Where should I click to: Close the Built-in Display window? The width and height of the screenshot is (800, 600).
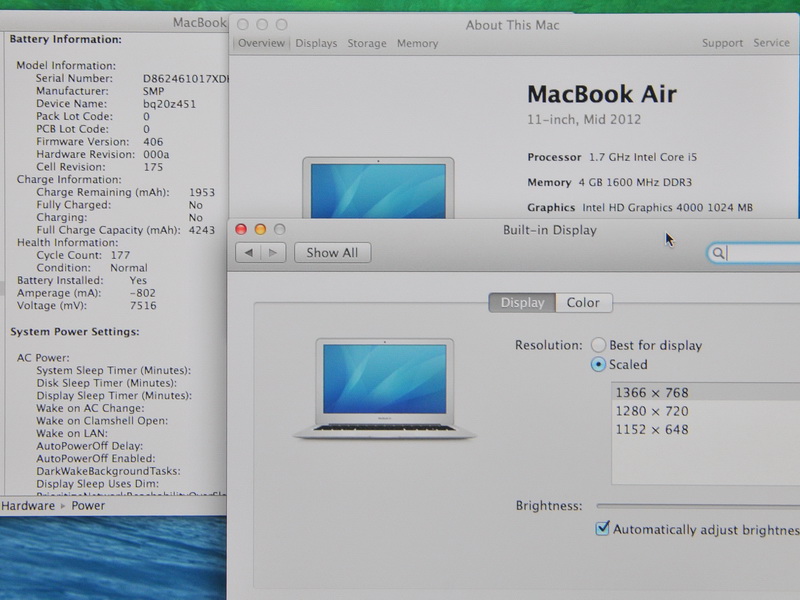click(241, 230)
